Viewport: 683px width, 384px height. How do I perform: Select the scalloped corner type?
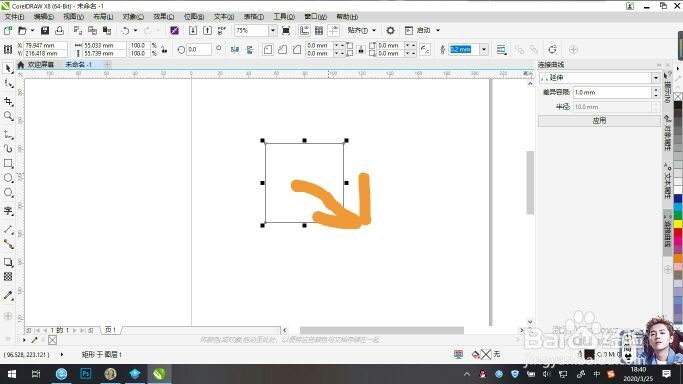click(282, 50)
